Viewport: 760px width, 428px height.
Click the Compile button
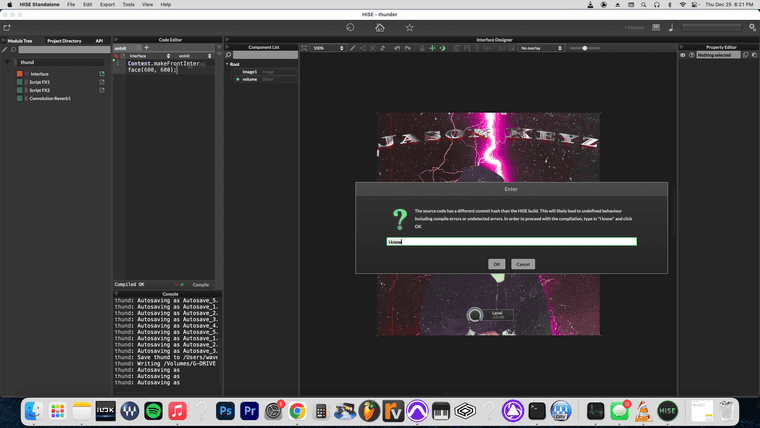[x=201, y=285]
